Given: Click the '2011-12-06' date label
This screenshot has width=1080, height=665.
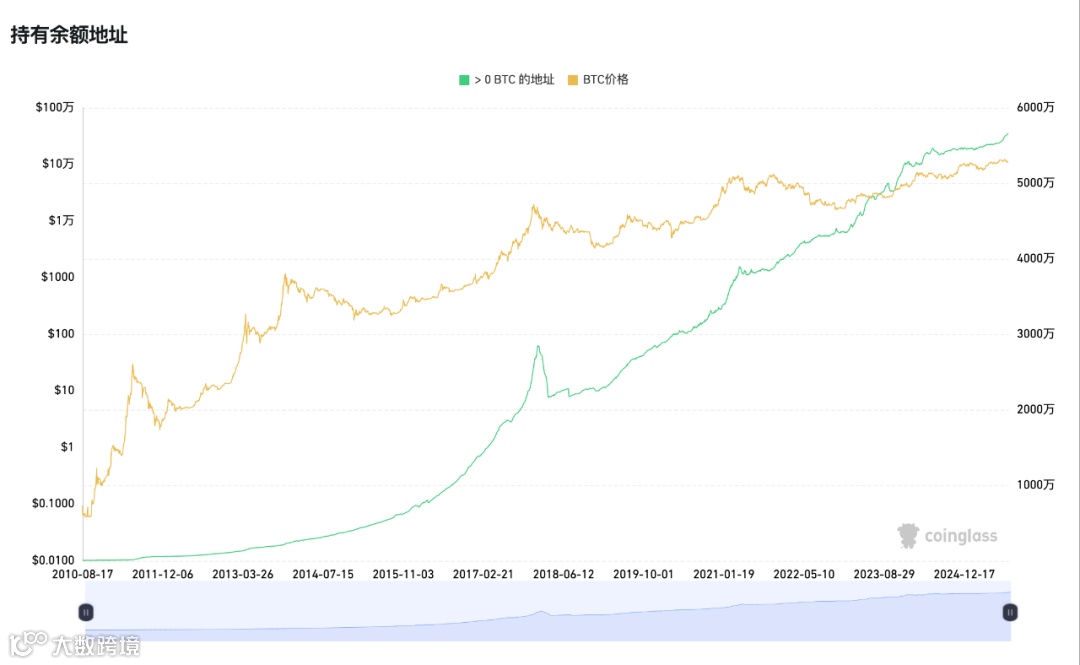Looking at the screenshot, I should click(x=163, y=574).
